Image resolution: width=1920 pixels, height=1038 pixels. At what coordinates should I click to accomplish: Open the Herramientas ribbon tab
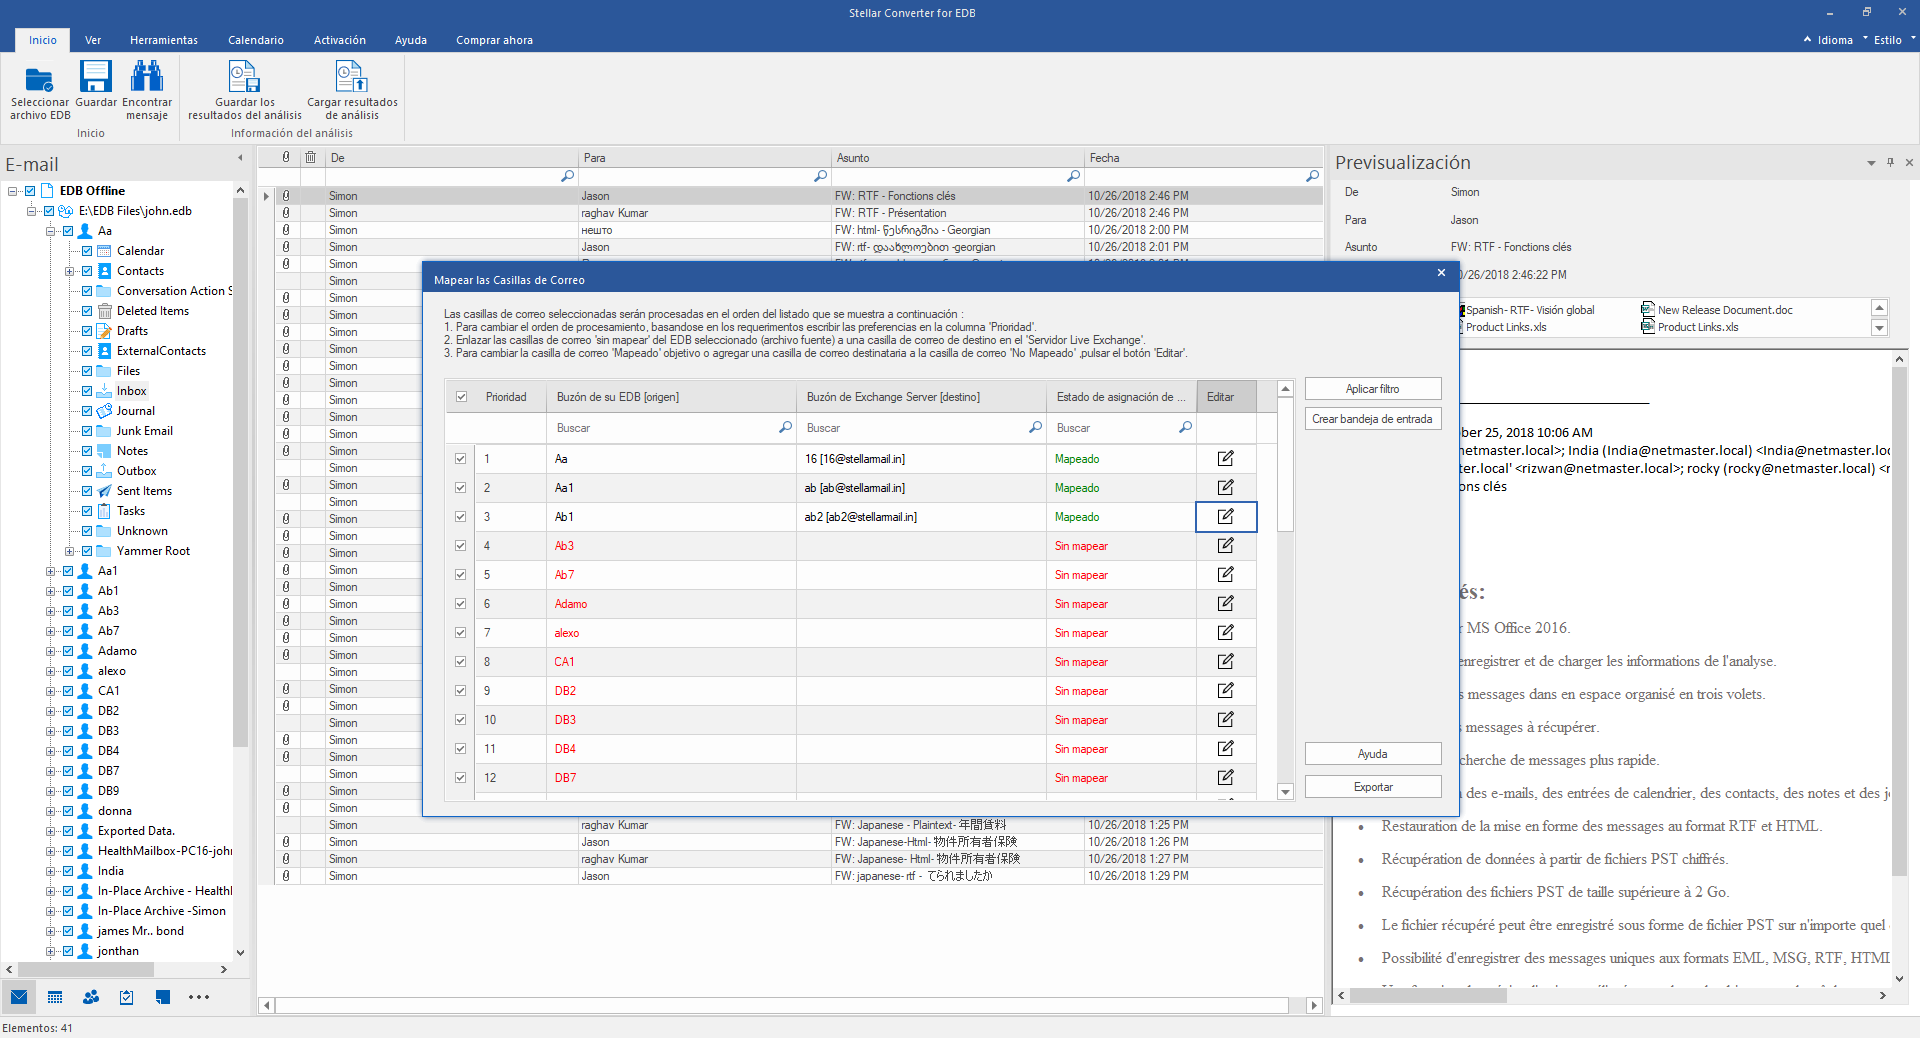pos(164,40)
